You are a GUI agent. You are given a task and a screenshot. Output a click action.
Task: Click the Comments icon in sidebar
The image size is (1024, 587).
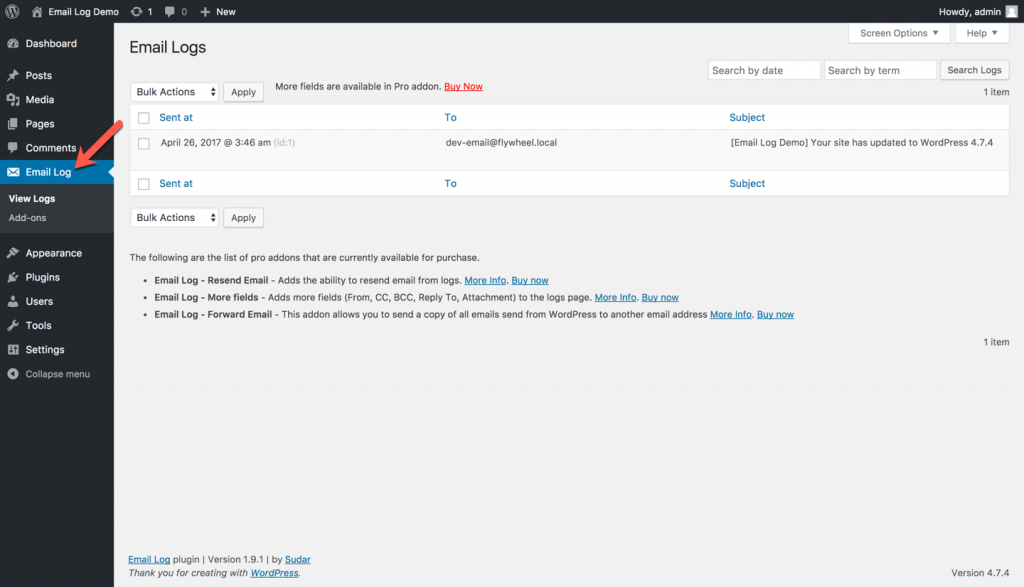[13, 148]
